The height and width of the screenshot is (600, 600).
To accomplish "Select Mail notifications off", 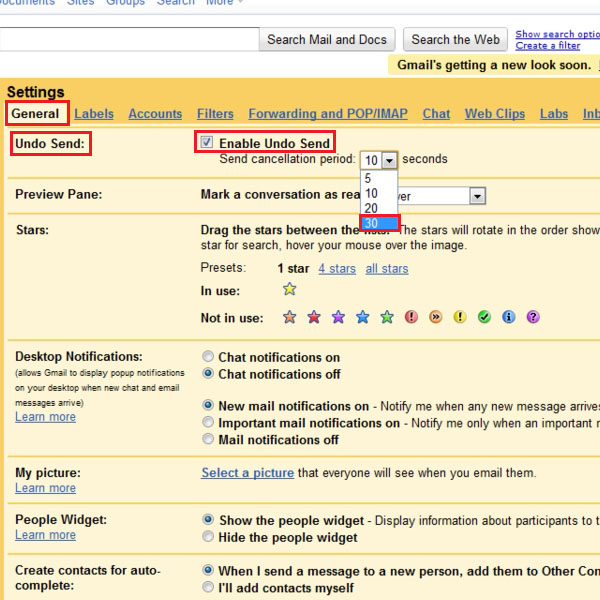I will coord(208,439).
